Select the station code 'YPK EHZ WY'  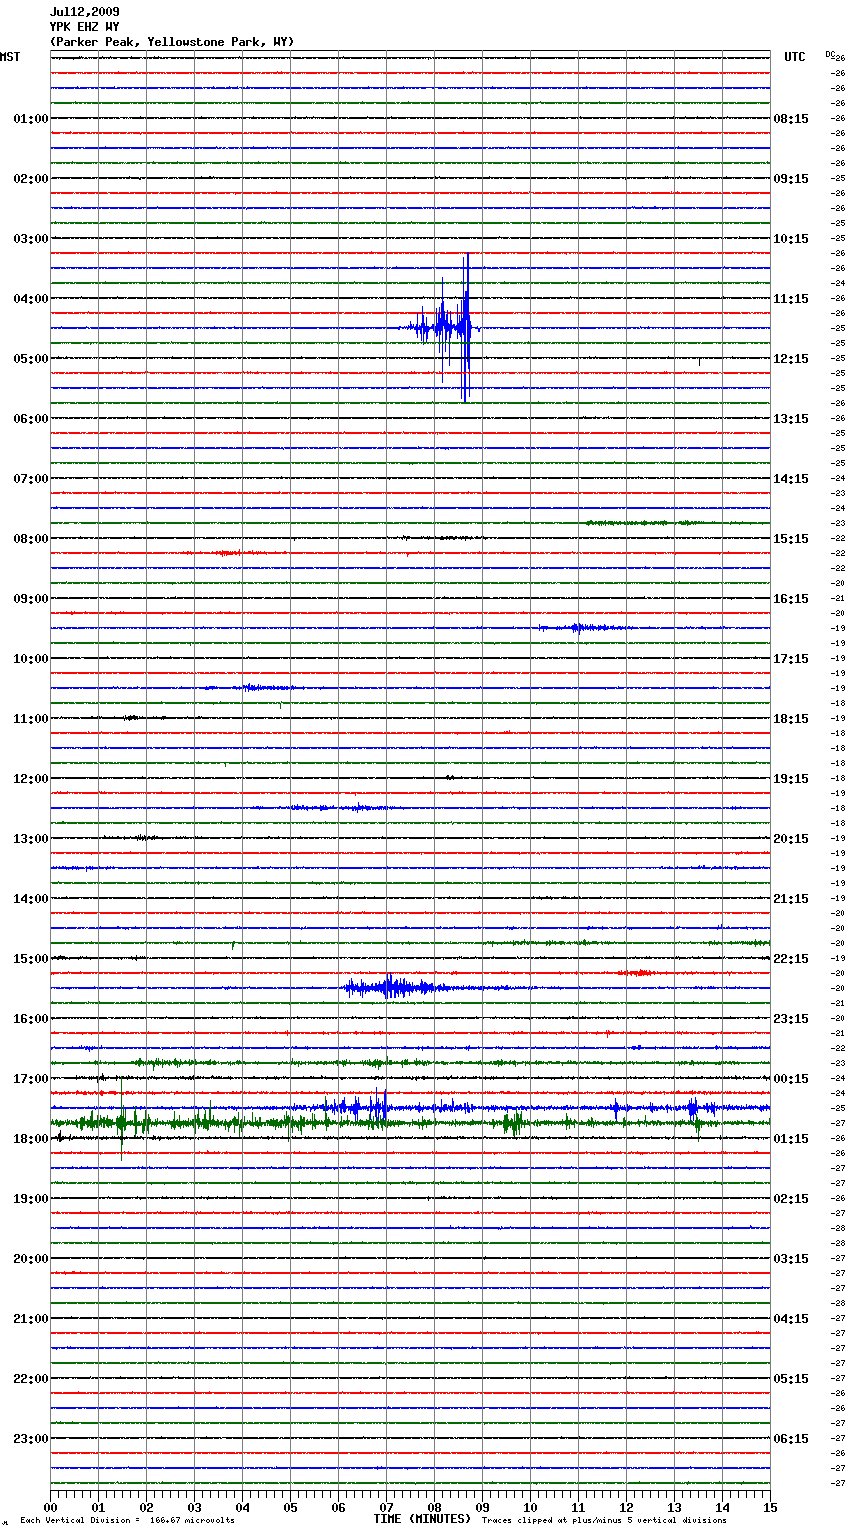[x=84, y=27]
